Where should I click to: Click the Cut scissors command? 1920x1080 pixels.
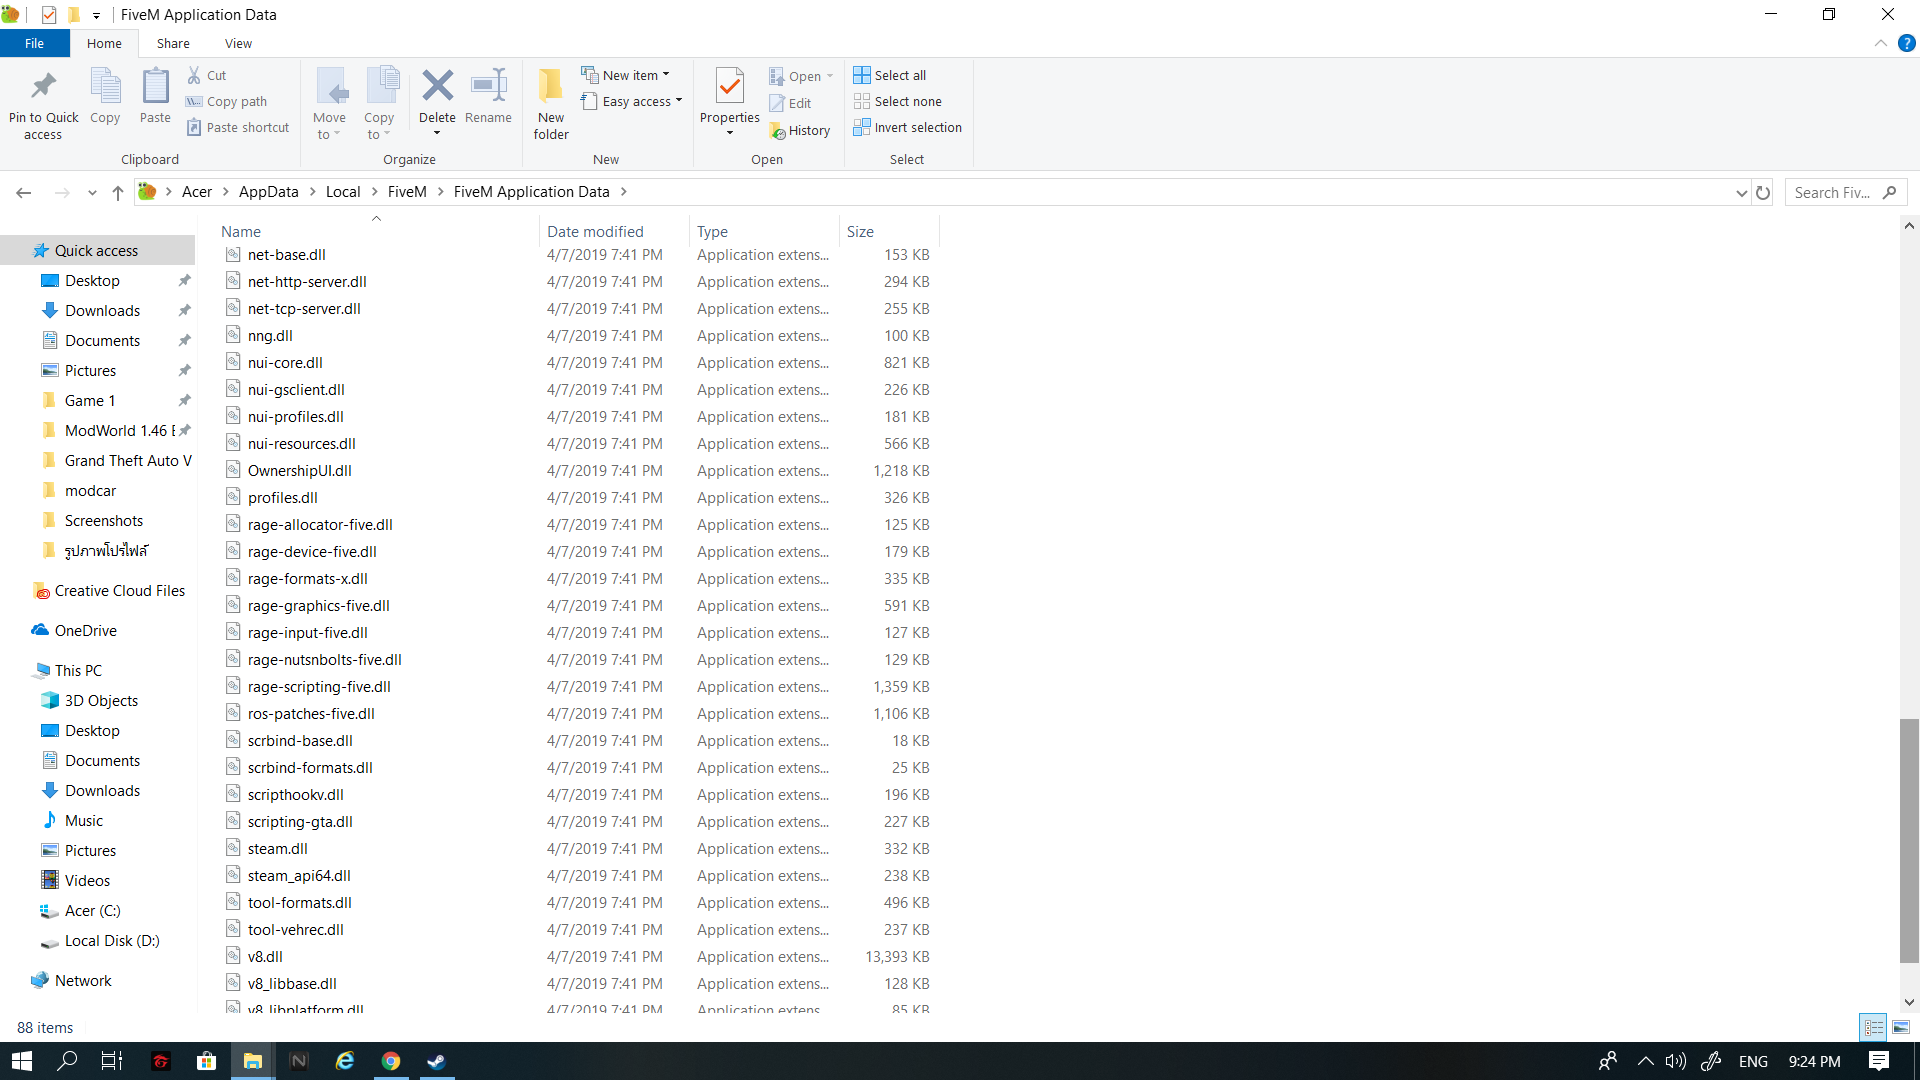tap(207, 75)
